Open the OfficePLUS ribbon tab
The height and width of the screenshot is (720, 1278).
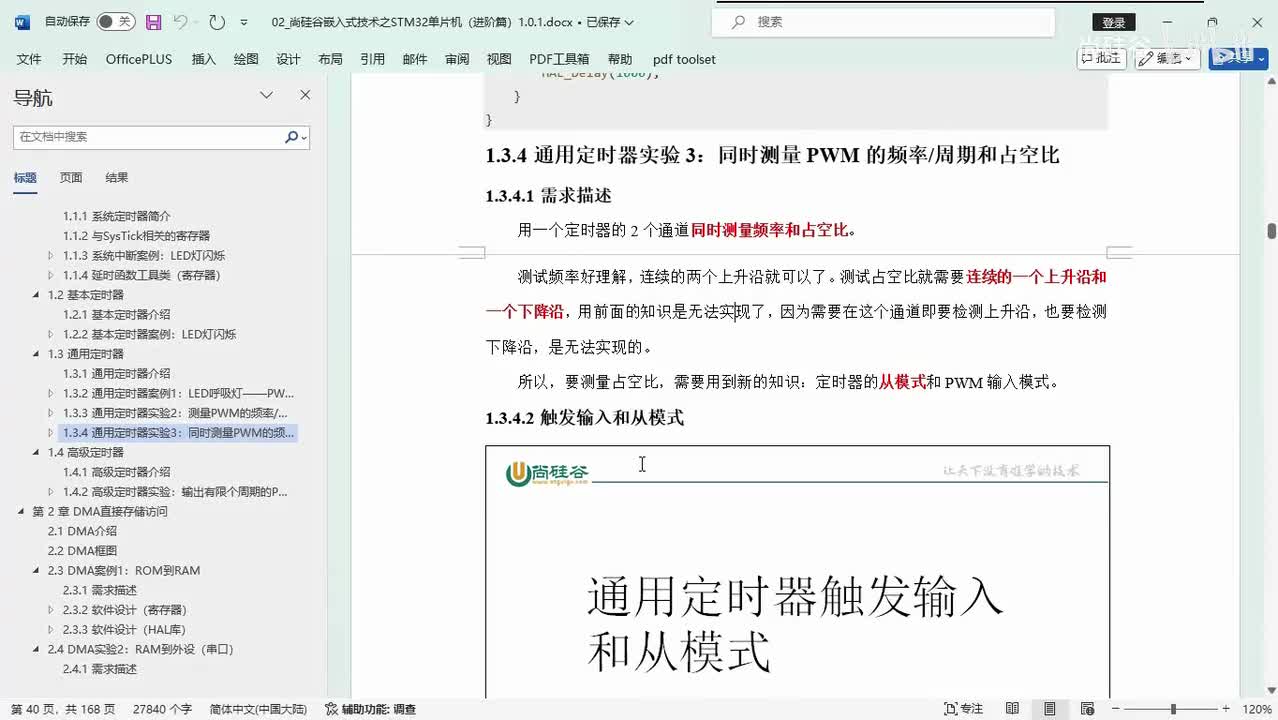(139, 59)
